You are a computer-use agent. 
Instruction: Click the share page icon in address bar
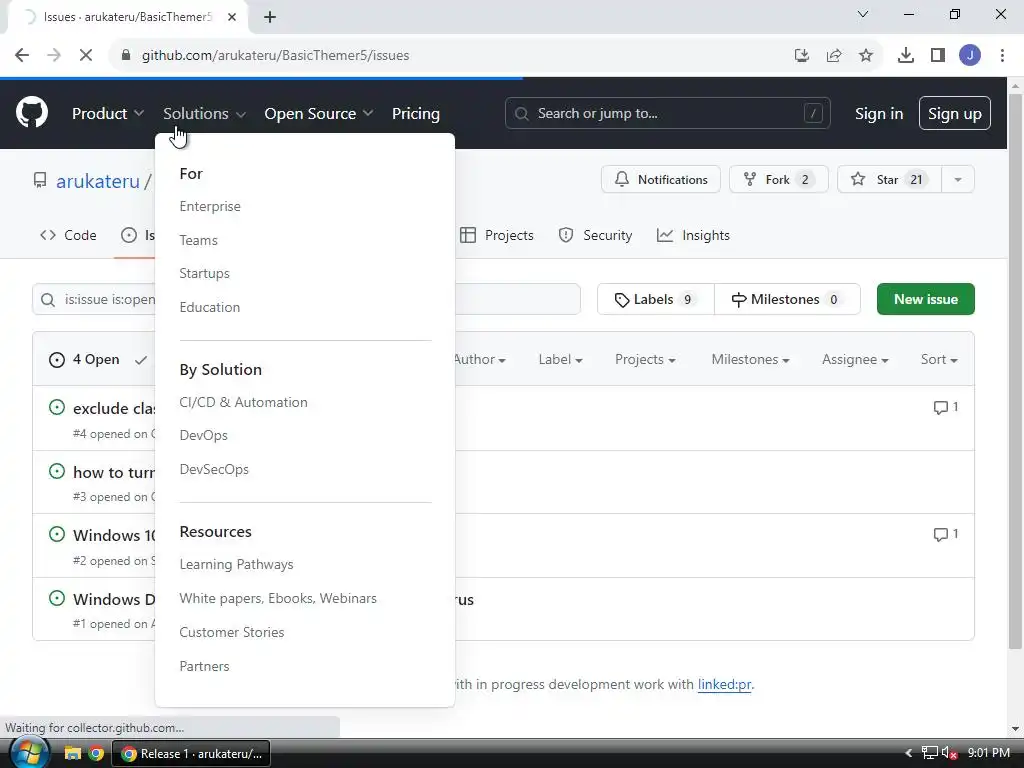click(834, 56)
